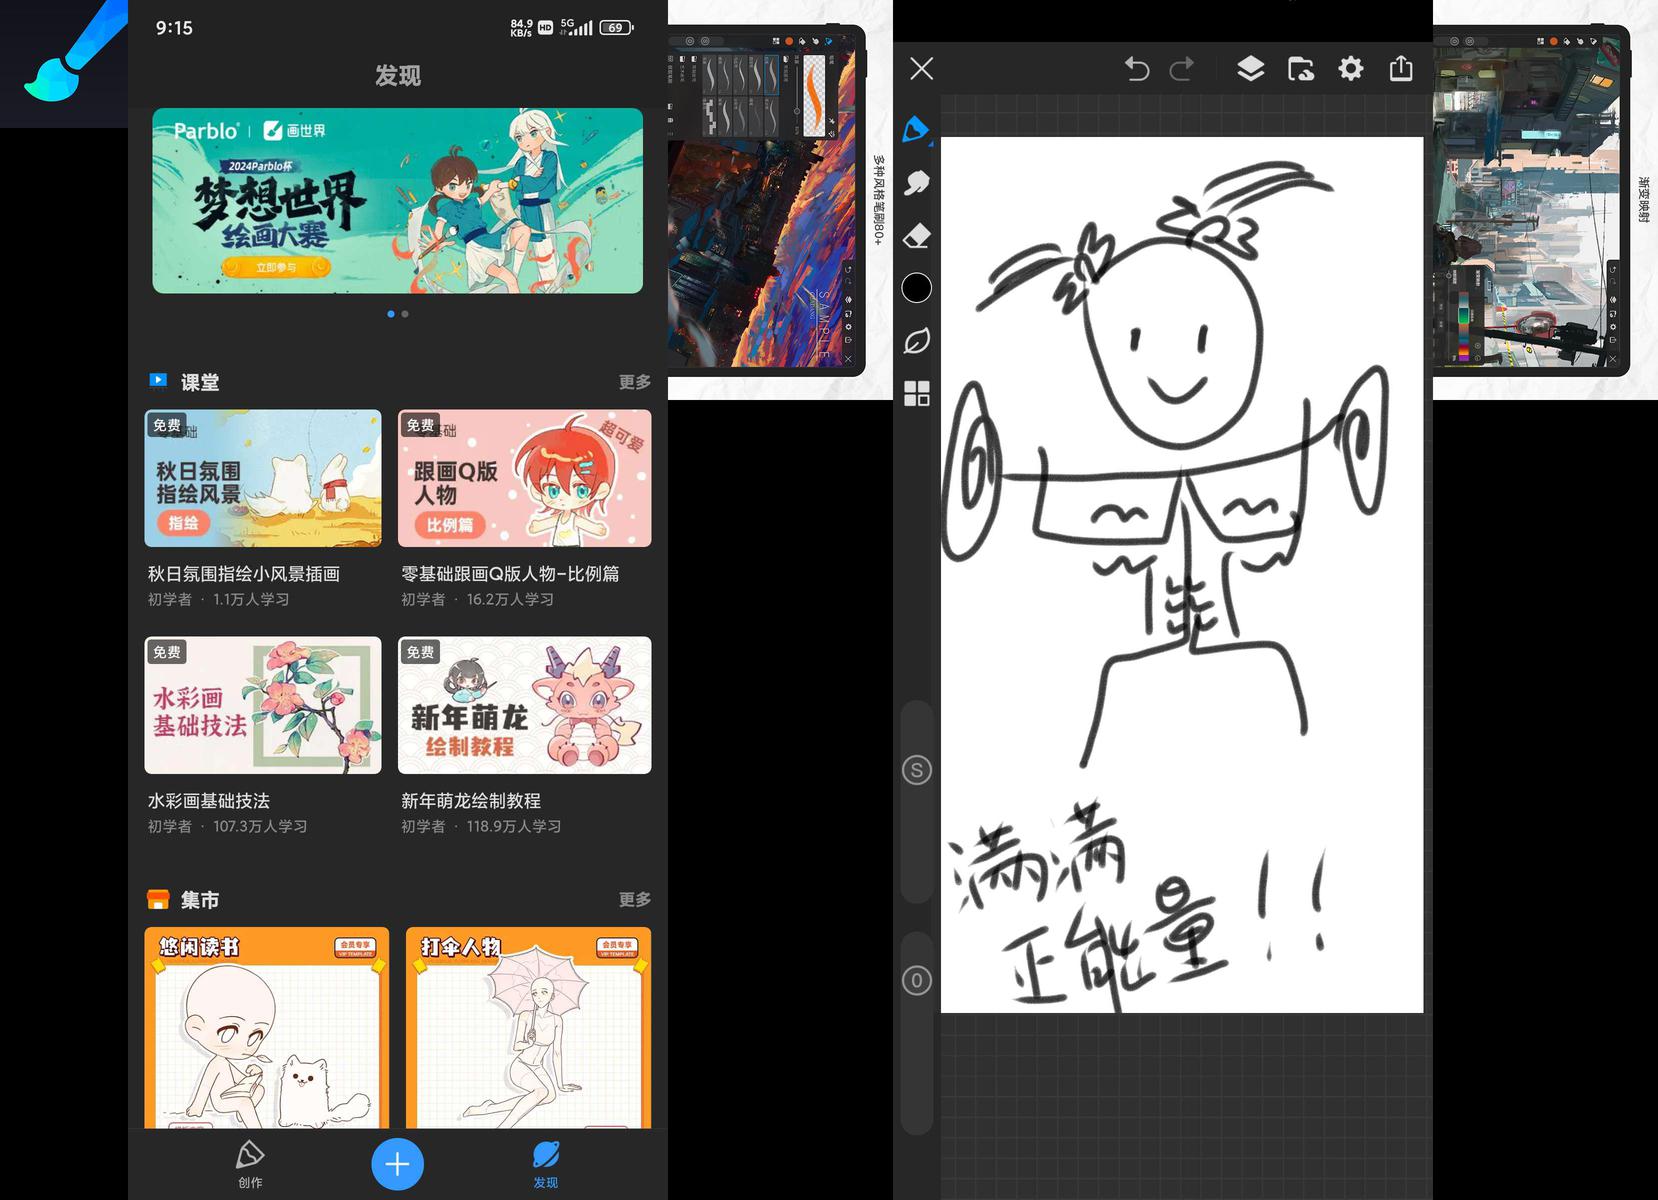Open the black color swatch
1658x1200 pixels.
[x=916, y=288]
